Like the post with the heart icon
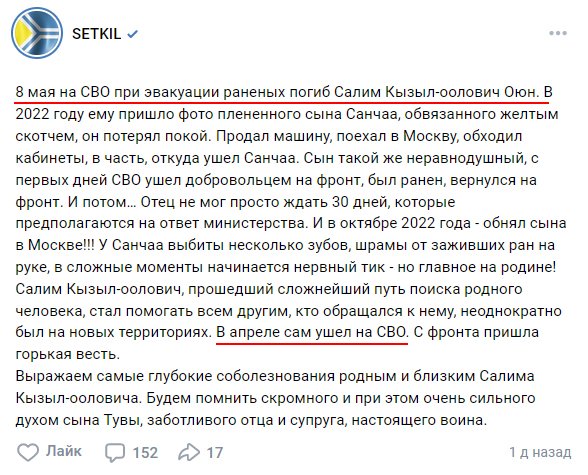Viewport: 588px width, 475px height. (28, 452)
